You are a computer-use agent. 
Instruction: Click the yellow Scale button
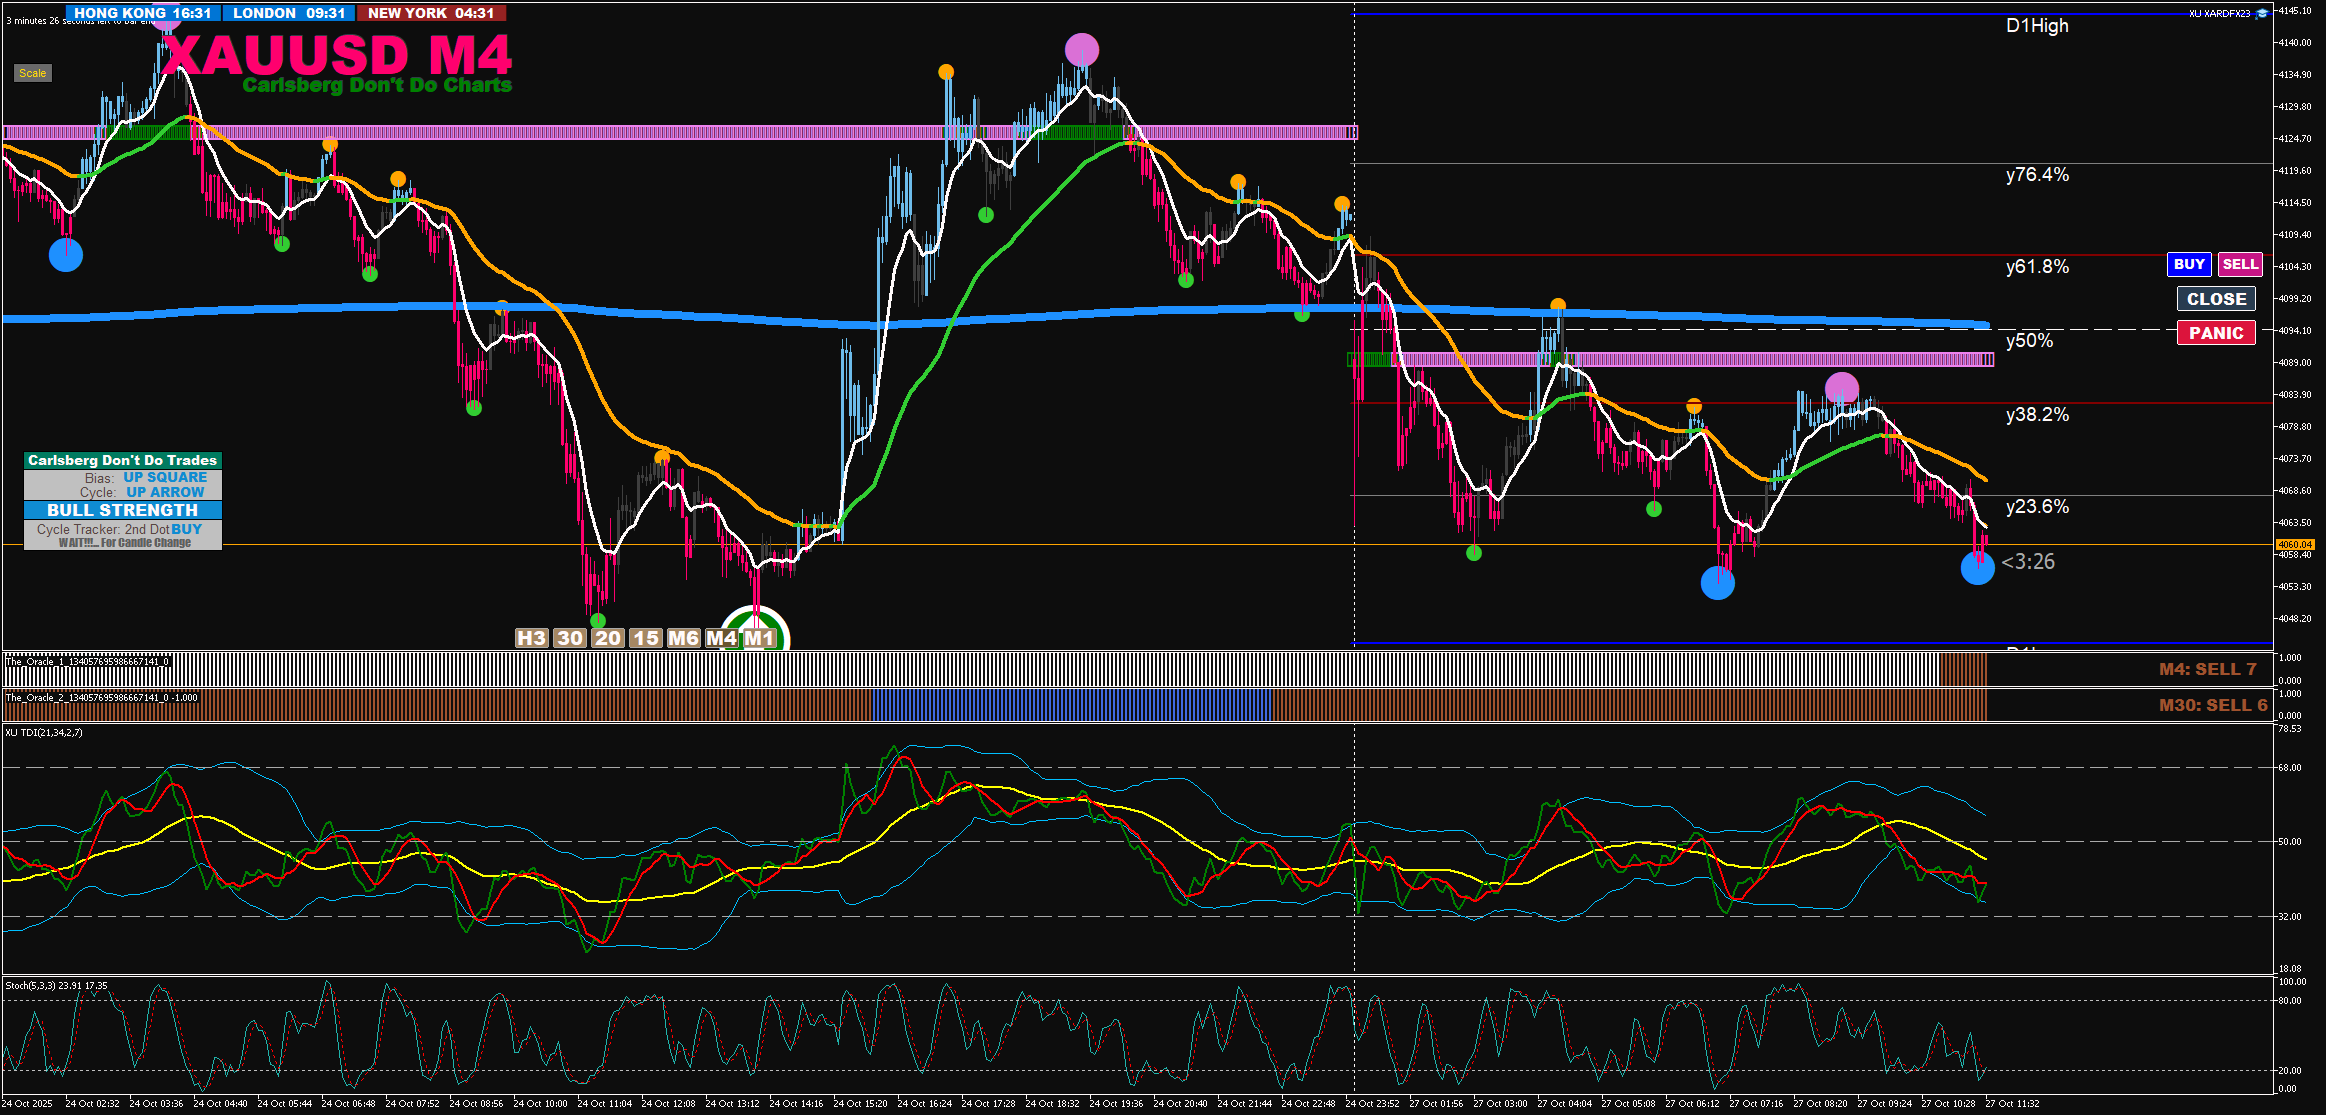point(32,73)
